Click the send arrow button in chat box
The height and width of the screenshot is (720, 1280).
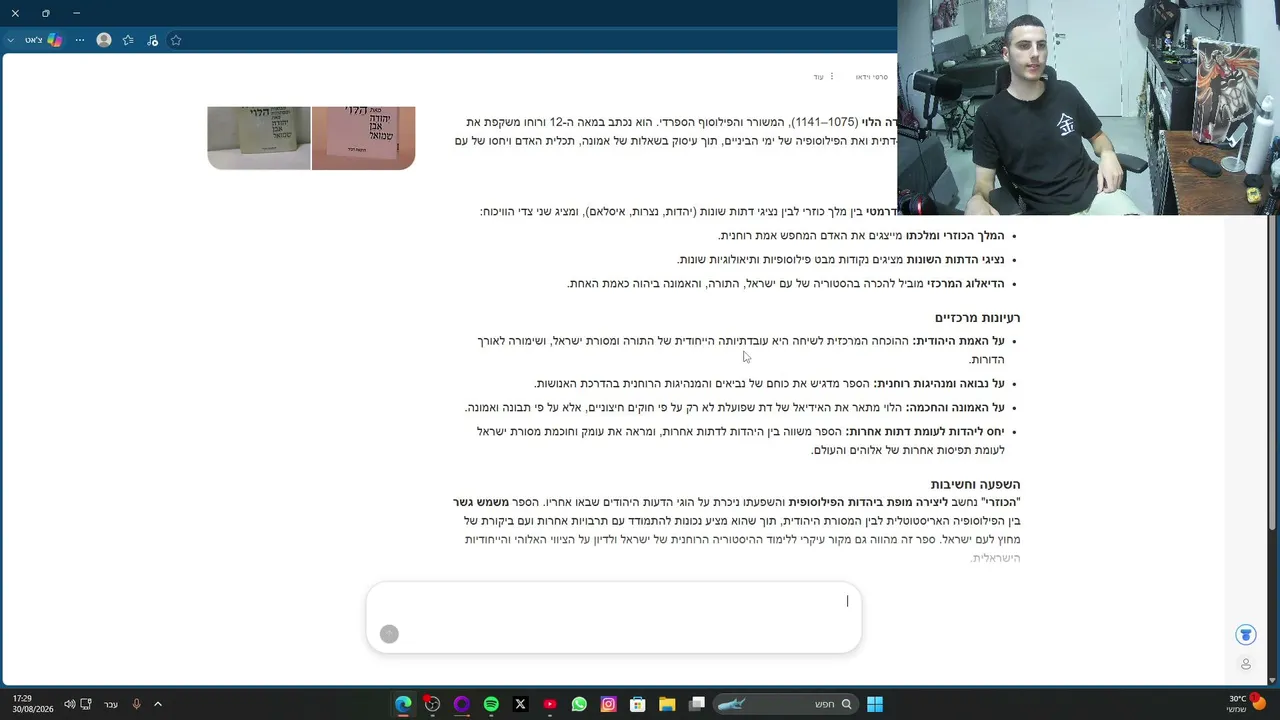(x=390, y=634)
